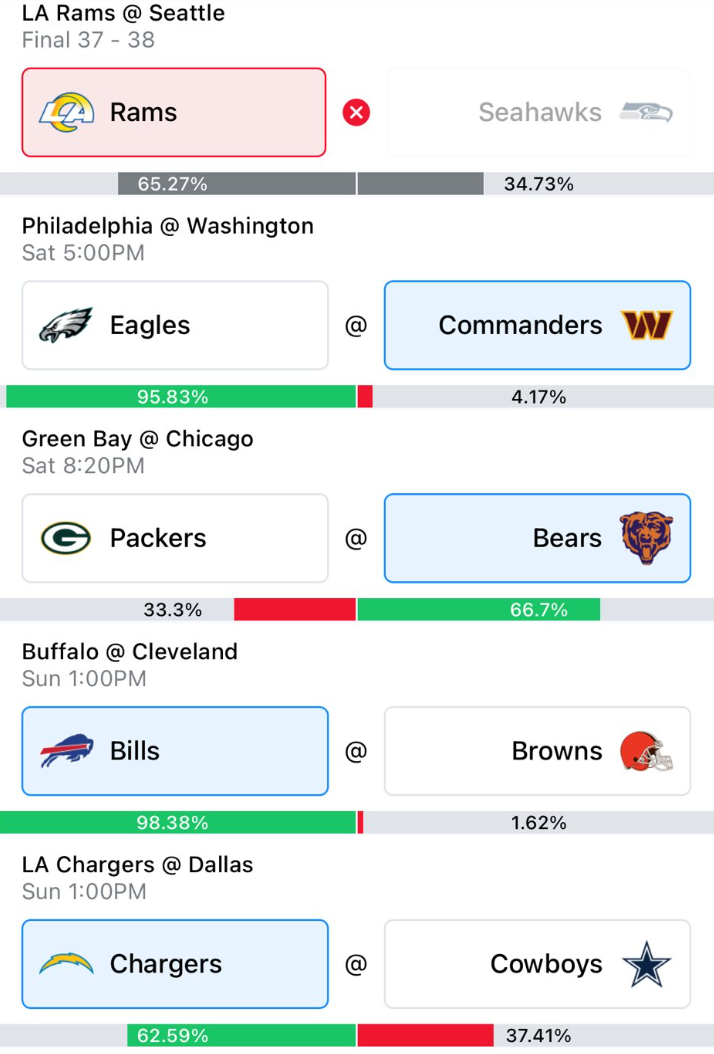Pick Browns to beat Buffalo

click(x=537, y=751)
